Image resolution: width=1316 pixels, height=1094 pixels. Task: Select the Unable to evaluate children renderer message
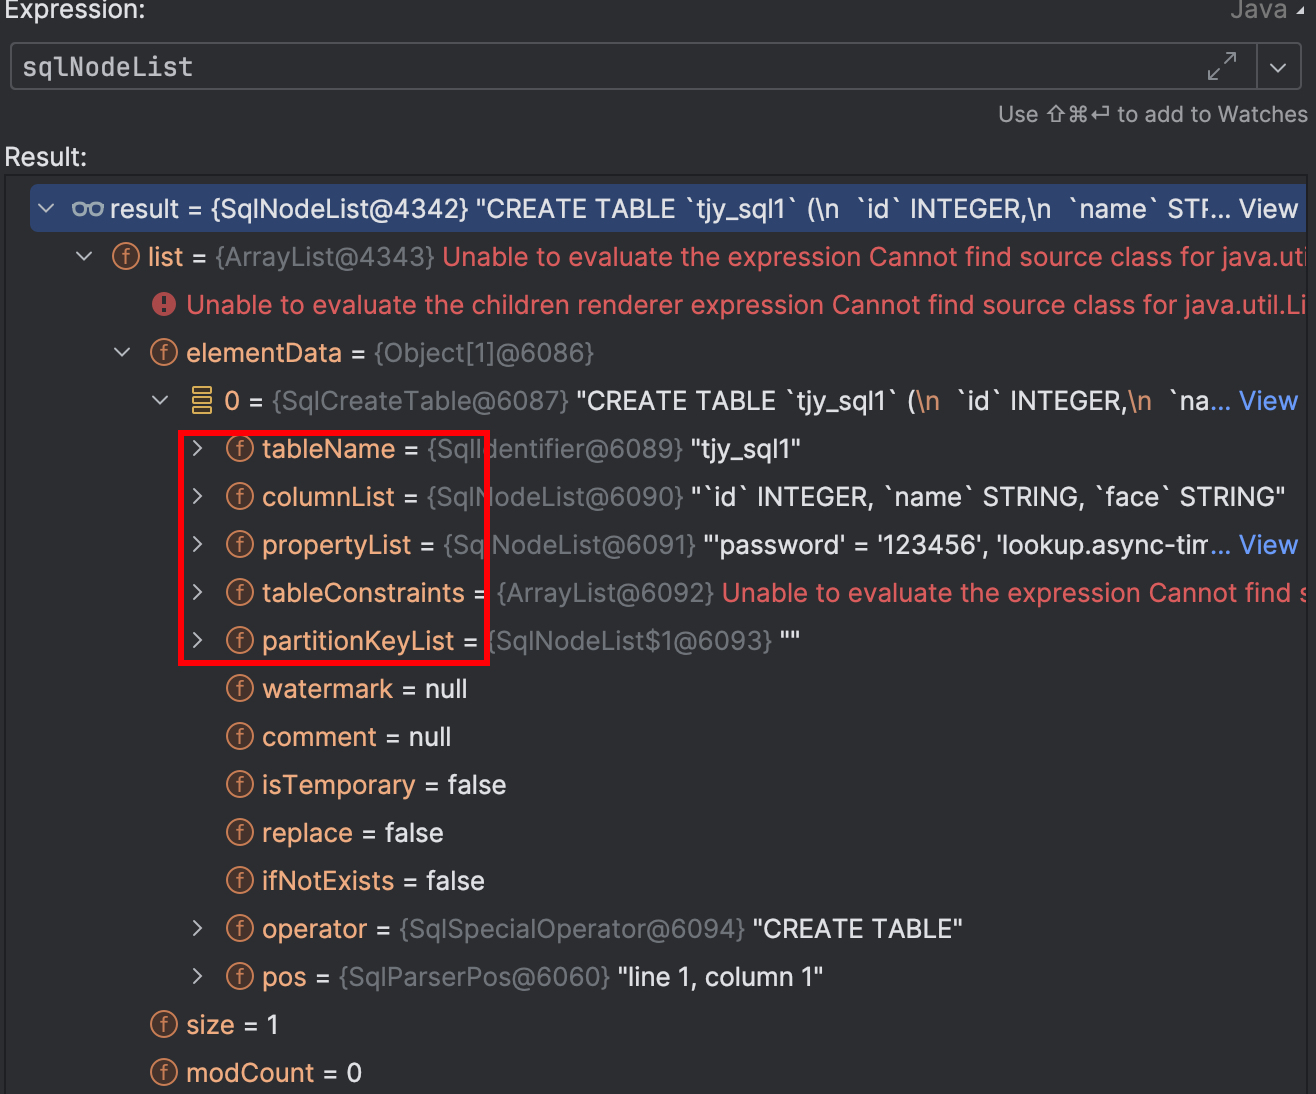[x=746, y=305]
